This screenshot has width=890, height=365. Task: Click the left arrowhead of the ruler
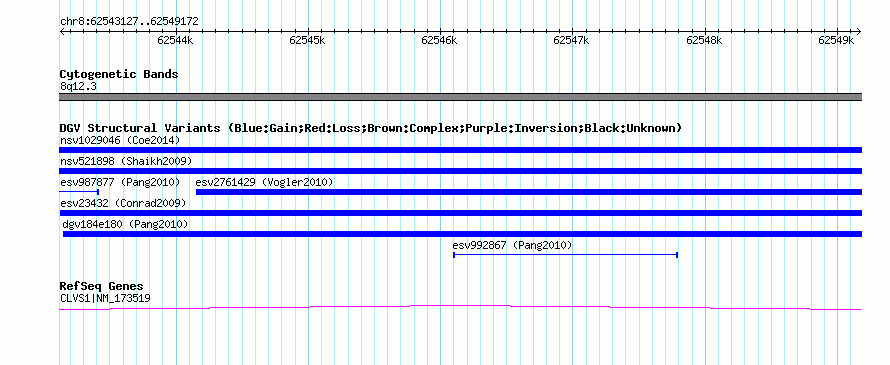click(x=62, y=31)
